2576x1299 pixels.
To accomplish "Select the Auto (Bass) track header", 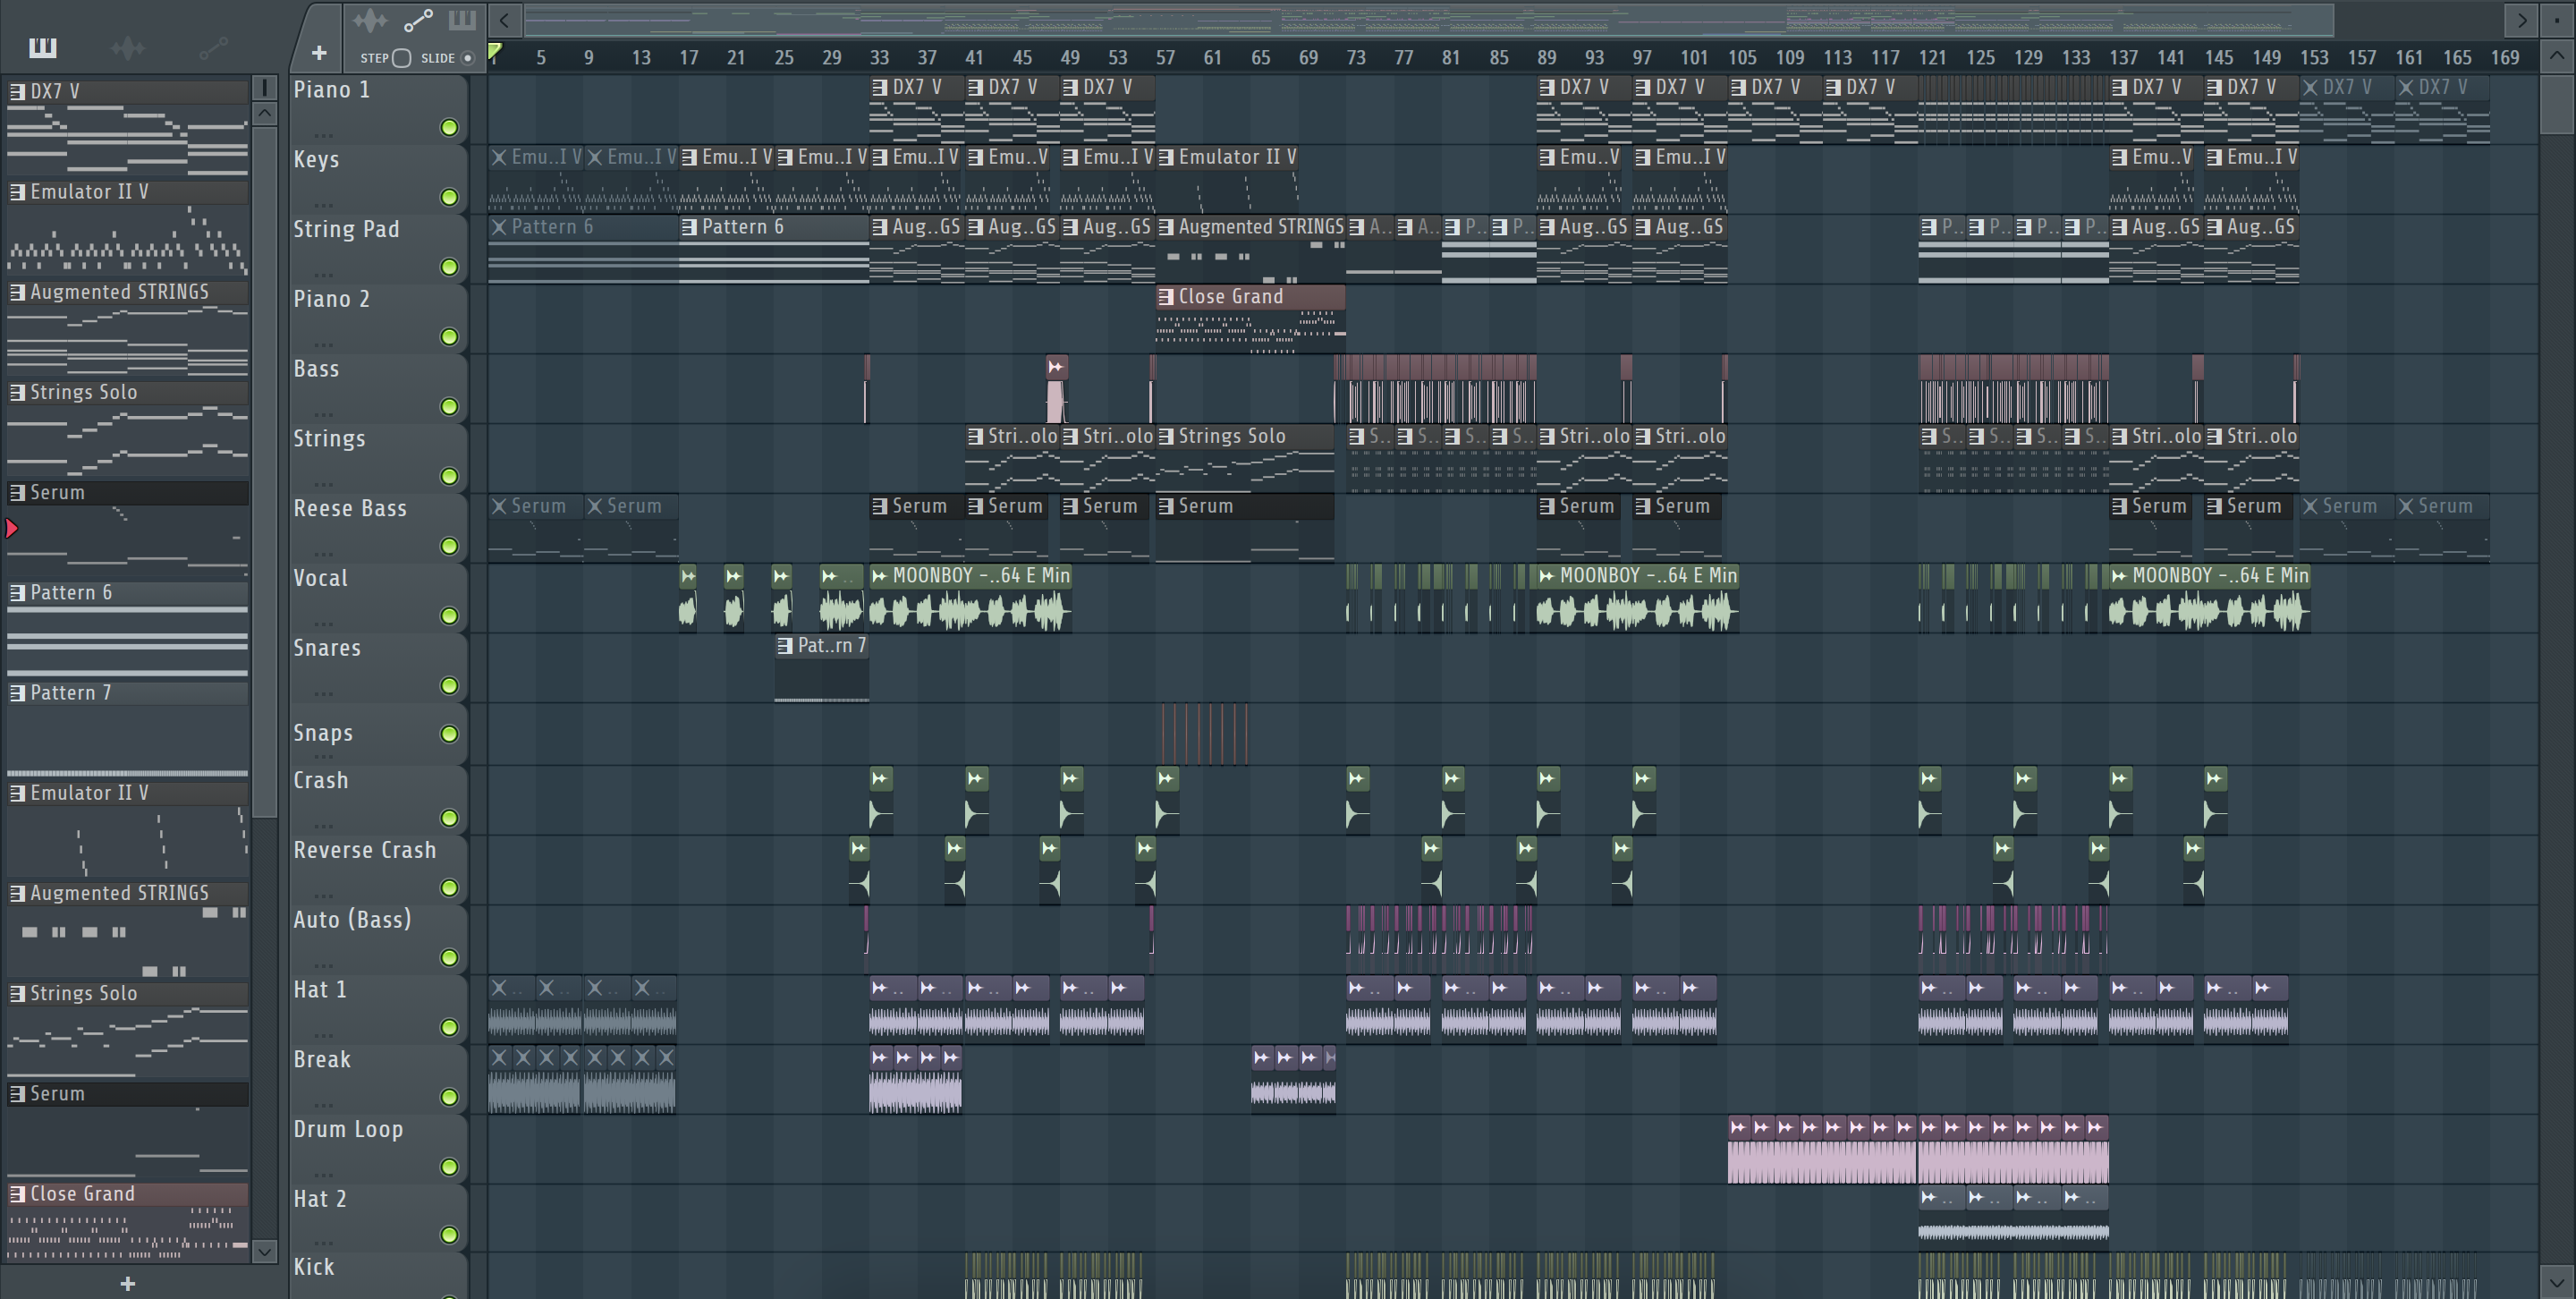I will point(378,939).
